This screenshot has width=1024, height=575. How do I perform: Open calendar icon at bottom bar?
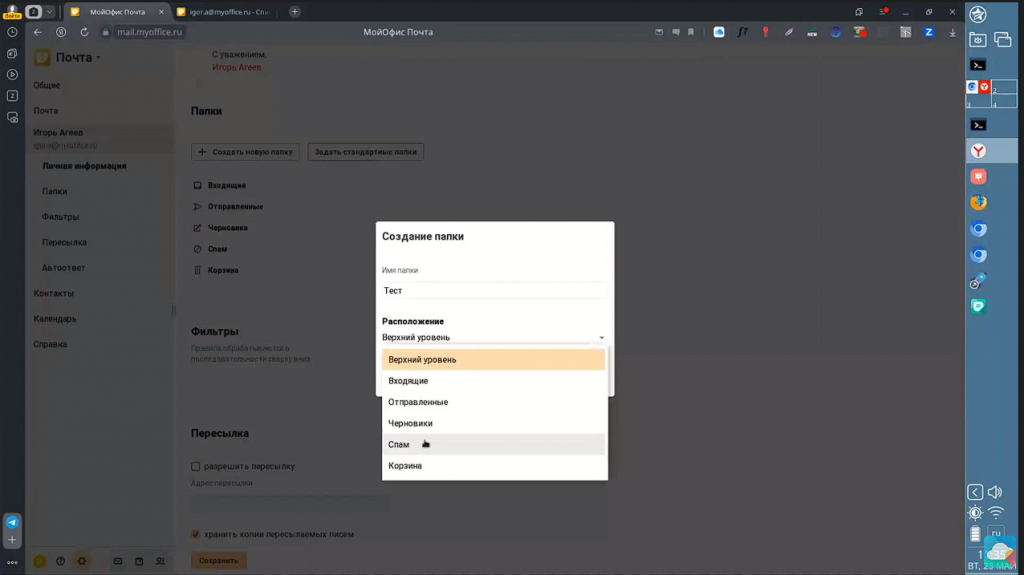click(139, 561)
